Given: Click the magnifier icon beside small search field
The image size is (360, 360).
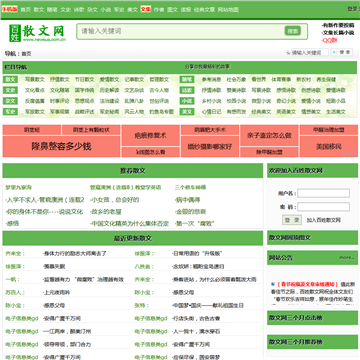Looking at the screenshot, I should pos(288,53).
